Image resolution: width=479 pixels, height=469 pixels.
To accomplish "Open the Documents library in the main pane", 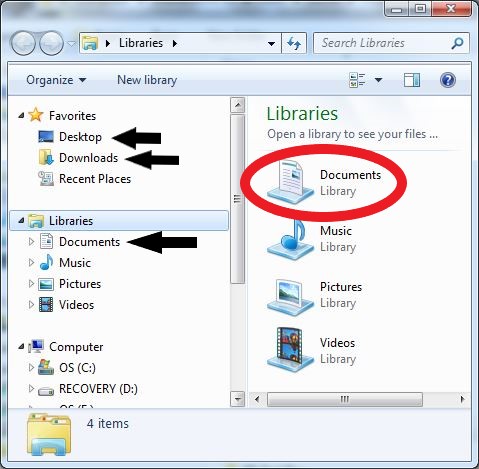I will click(x=324, y=183).
